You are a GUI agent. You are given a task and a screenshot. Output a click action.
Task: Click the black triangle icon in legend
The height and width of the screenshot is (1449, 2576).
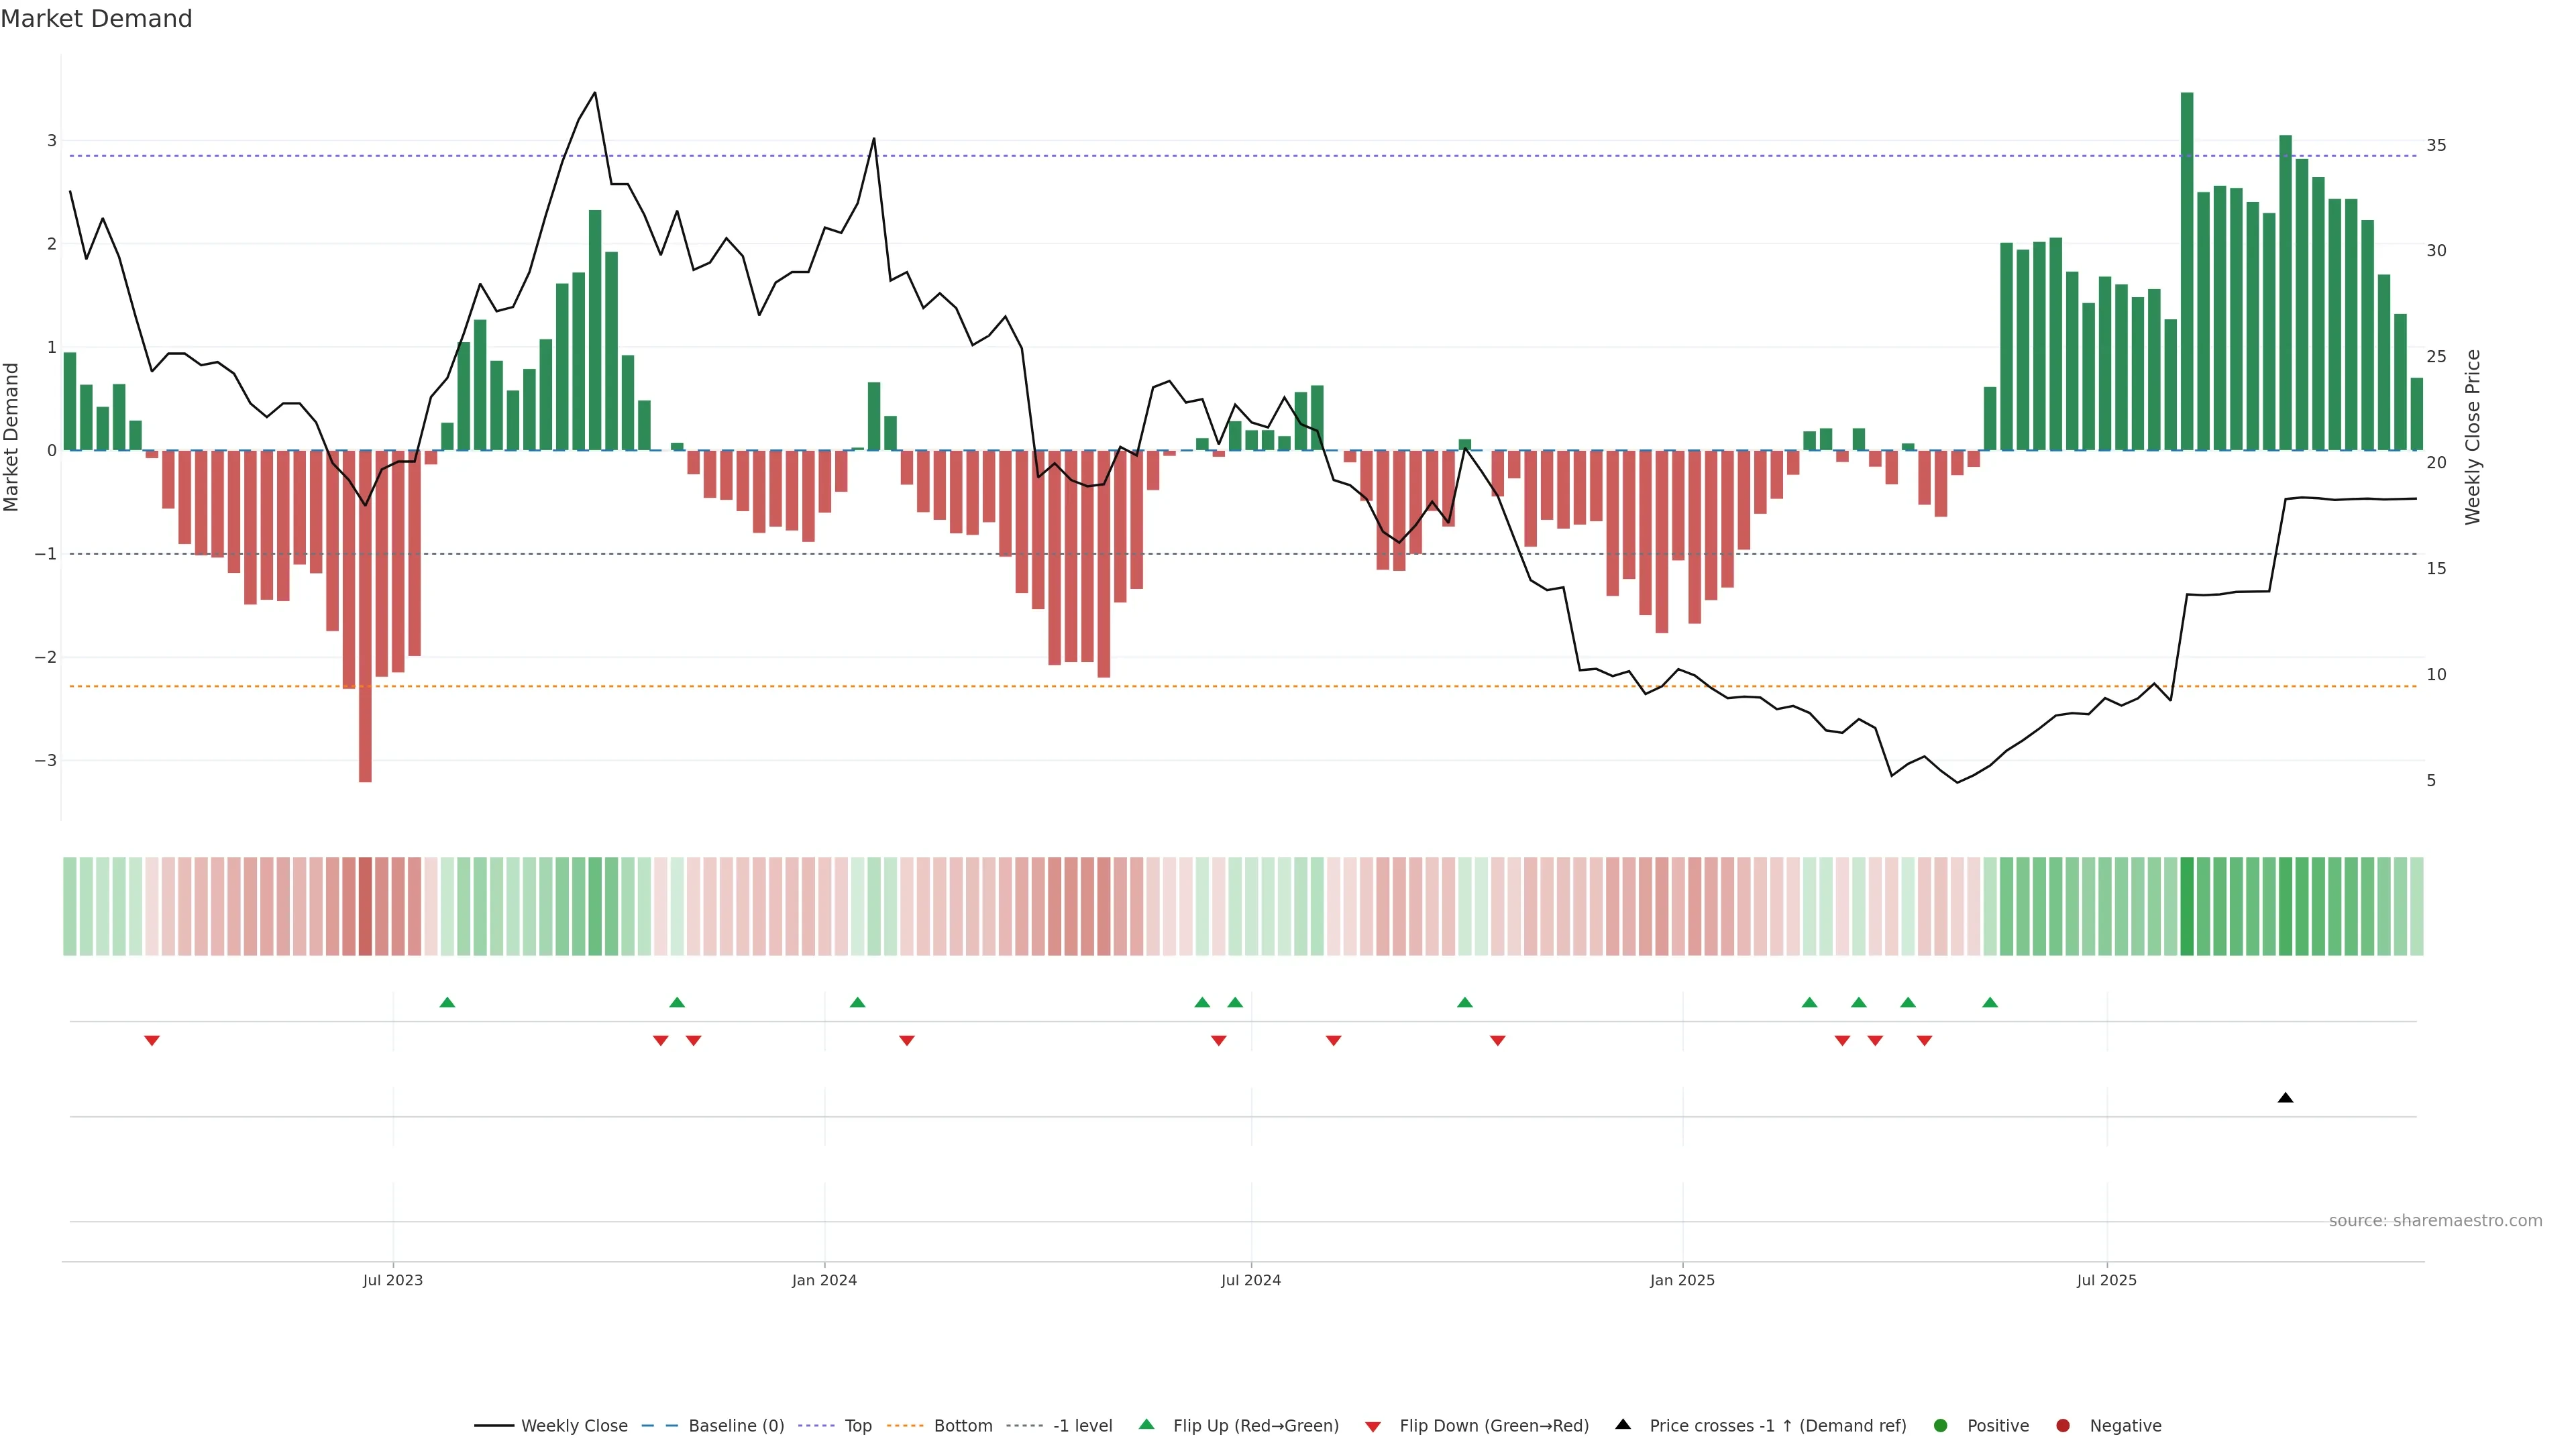coord(1623,1424)
